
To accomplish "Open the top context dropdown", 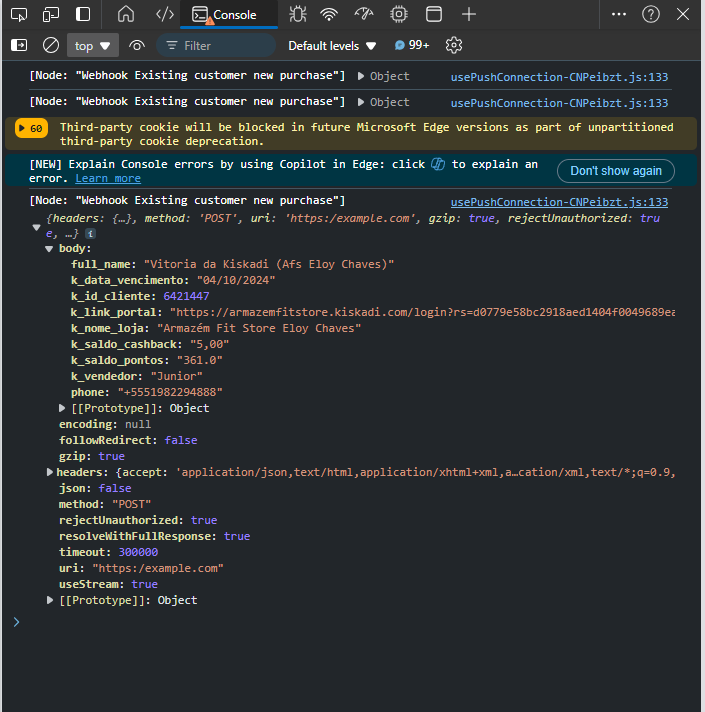I will point(93,45).
